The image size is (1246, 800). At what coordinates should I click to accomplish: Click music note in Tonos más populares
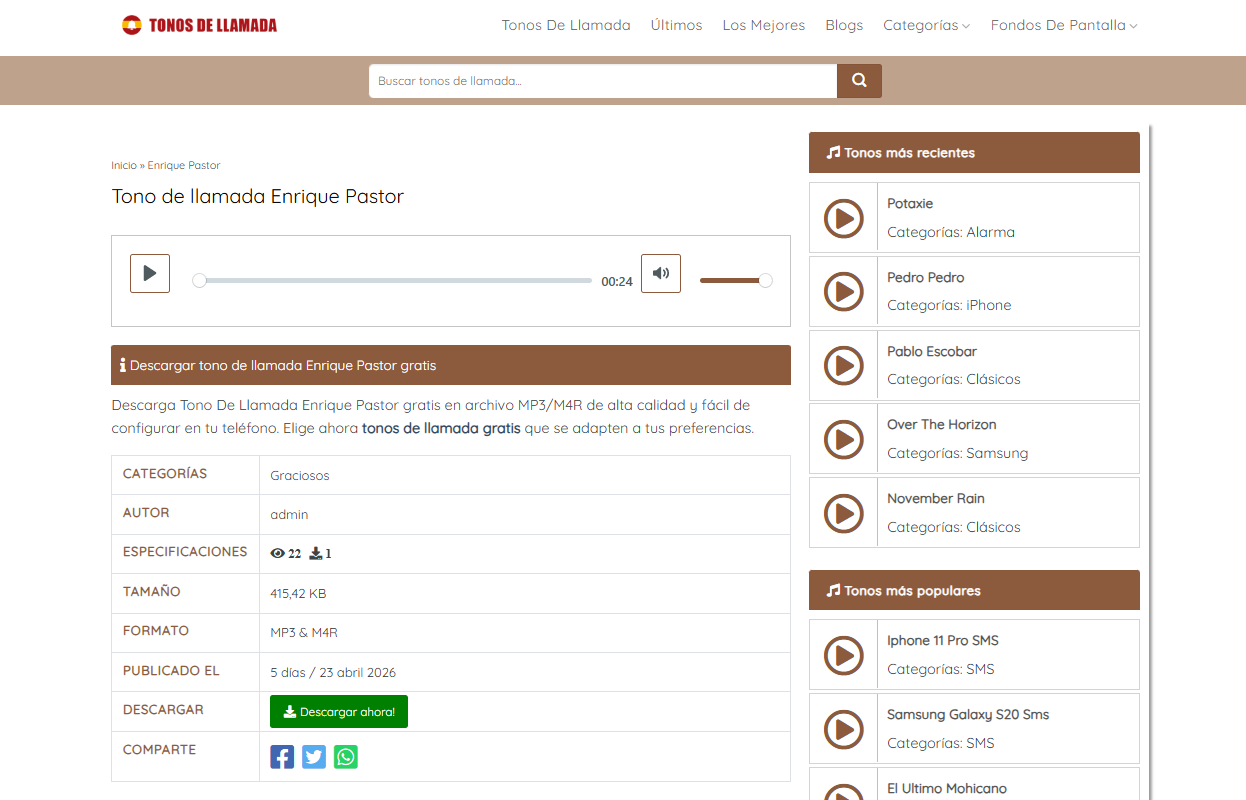click(833, 591)
